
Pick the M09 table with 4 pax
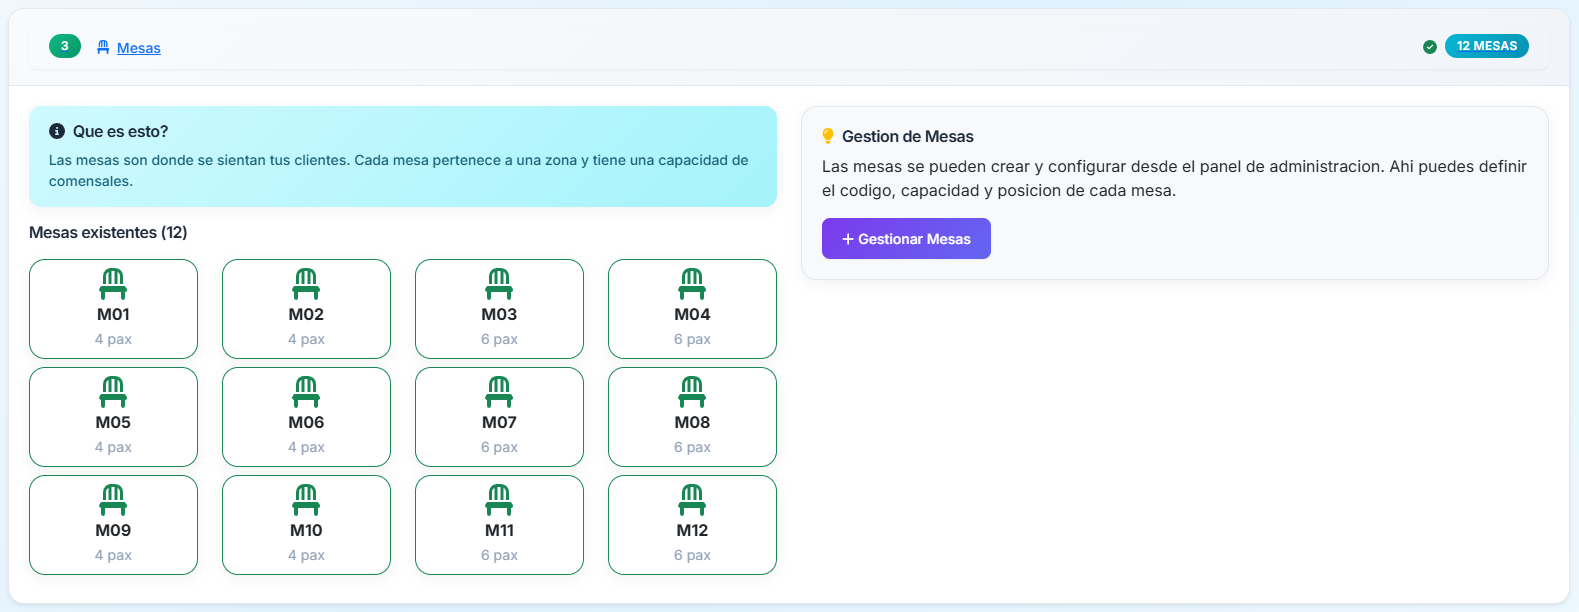pos(113,525)
